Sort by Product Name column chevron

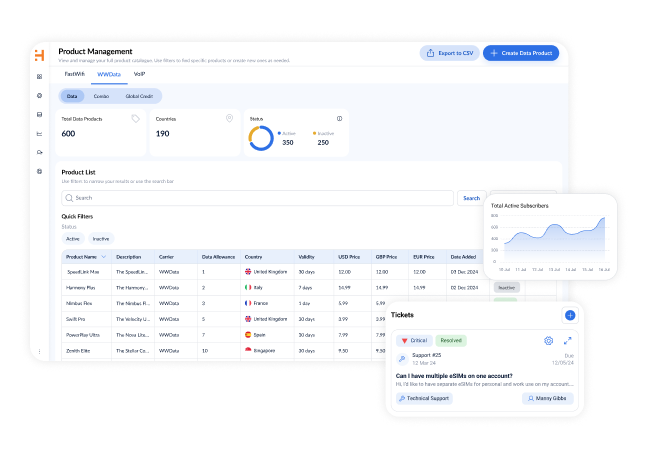coord(104,257)
